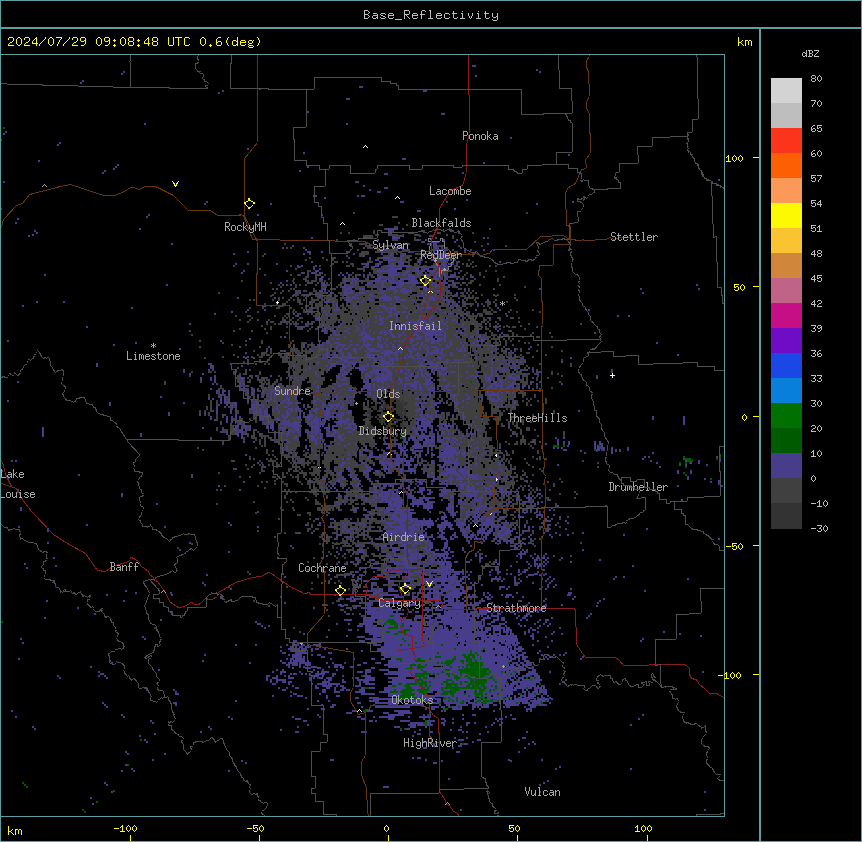Click the white plus marker north of Drumheller
Screen dimensions: 862x842
(612, 375)
